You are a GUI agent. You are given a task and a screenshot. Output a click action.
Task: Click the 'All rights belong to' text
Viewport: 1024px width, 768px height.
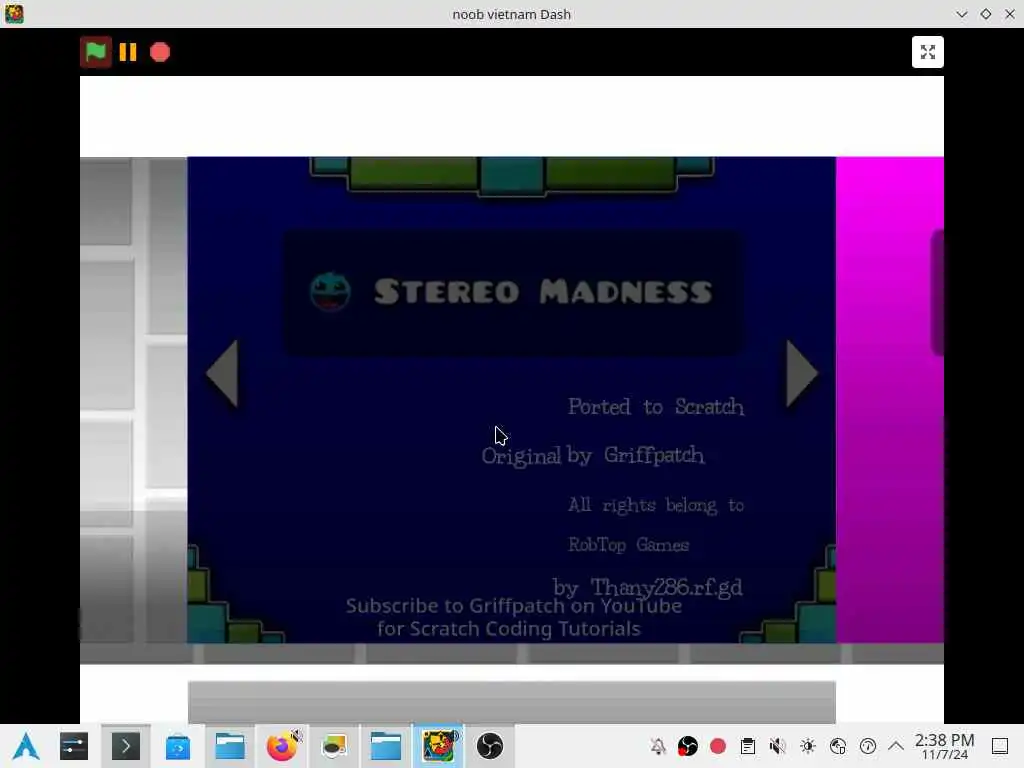[656, 505]
